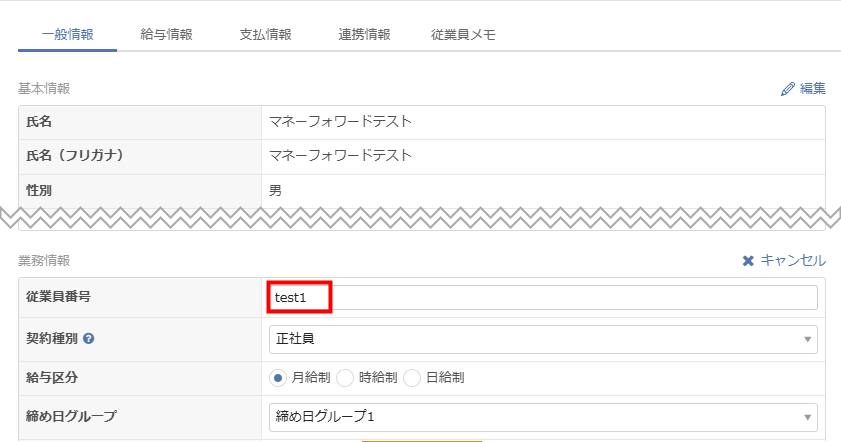Viewport: 841px width, 442px height.
Task: Click the 性別 value 男
Action: [x=276, y=190]
